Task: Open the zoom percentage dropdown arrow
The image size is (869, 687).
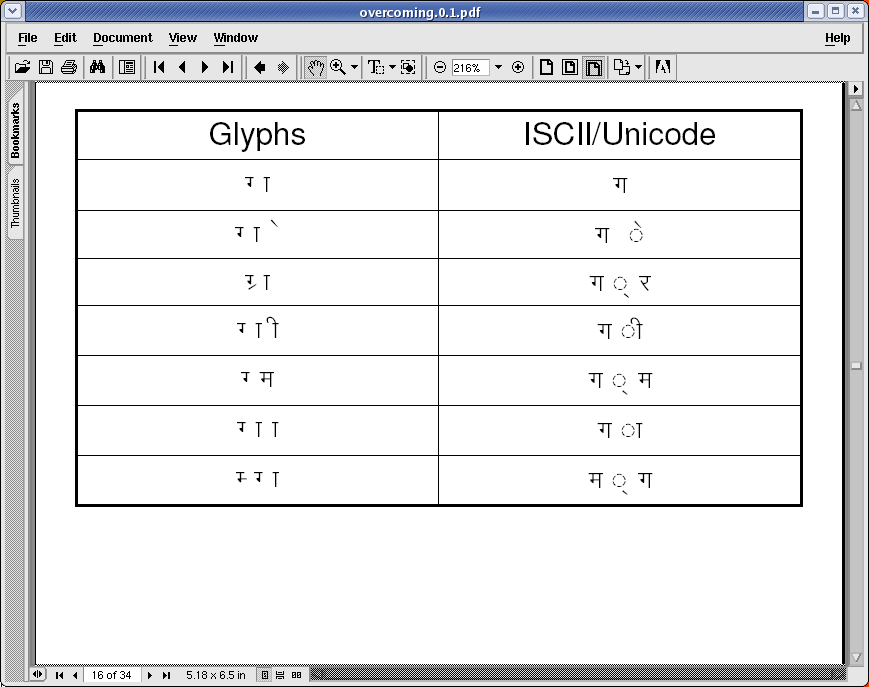Action: (x=498, y=68)
